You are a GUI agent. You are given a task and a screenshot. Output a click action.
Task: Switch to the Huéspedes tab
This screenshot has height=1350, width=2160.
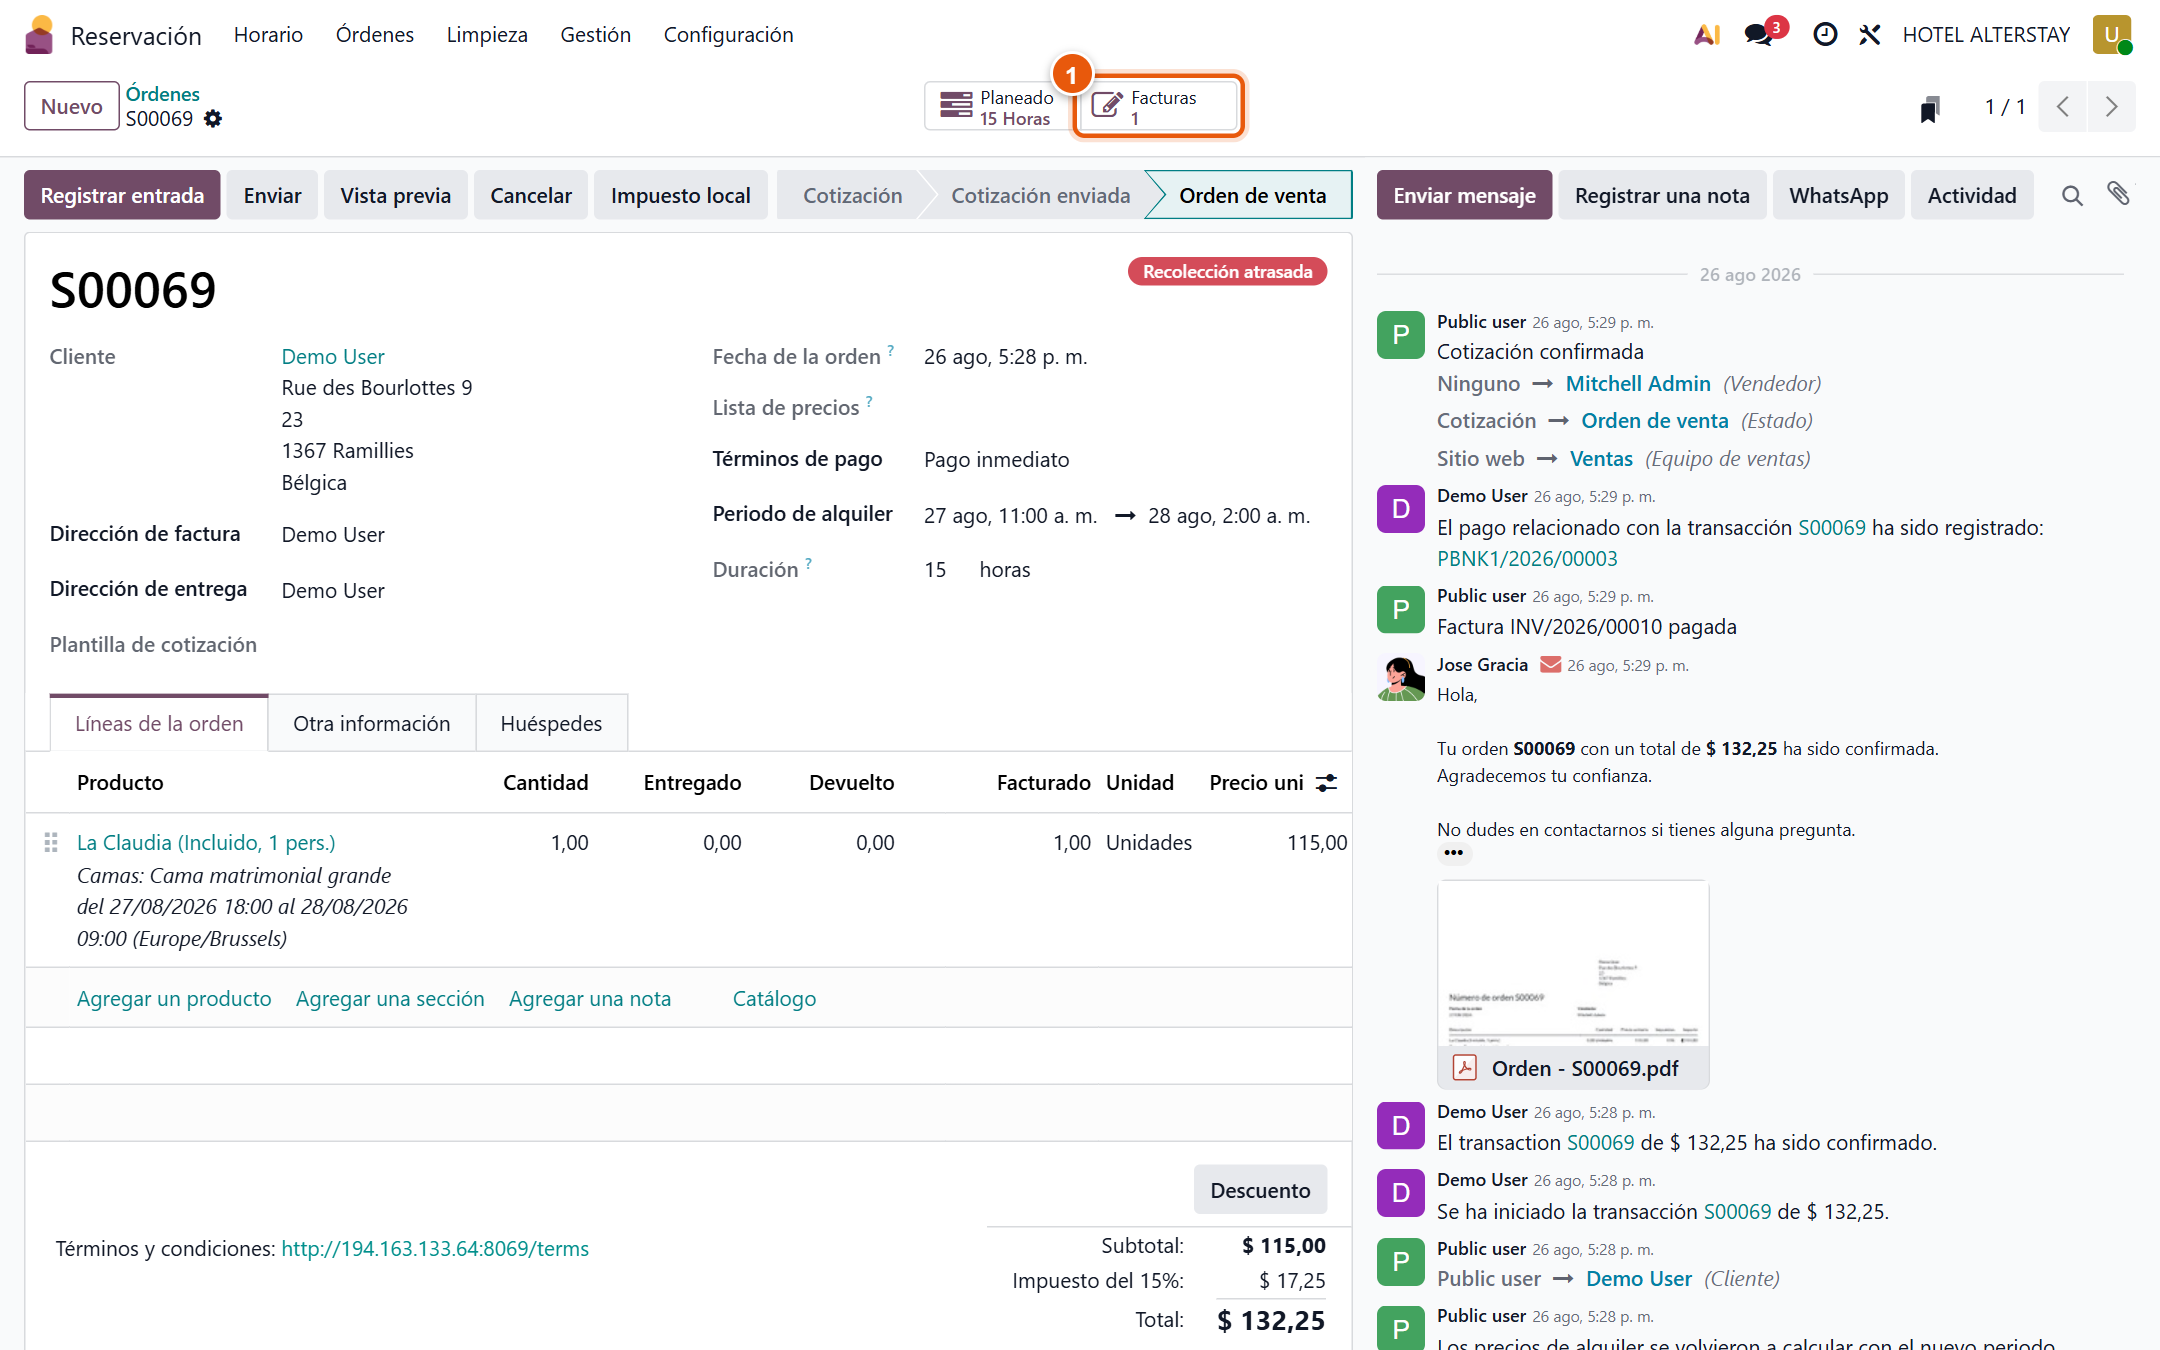[x=551, y=723]
